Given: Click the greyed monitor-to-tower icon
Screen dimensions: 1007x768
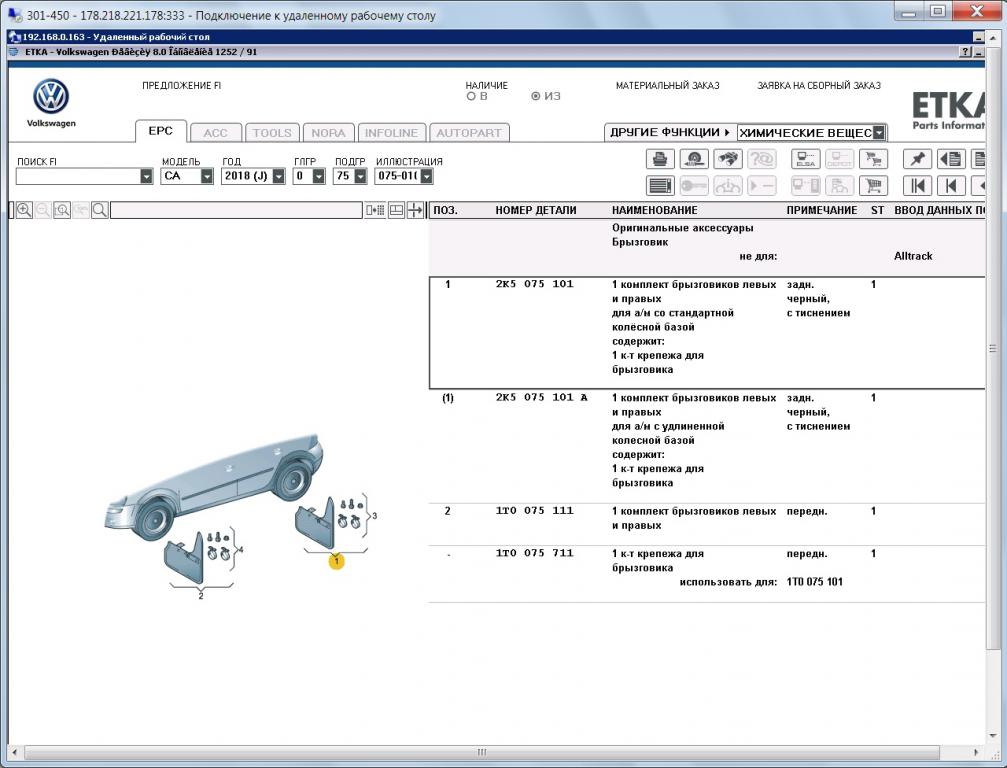Looking at the screenshot, I should 805,186.
